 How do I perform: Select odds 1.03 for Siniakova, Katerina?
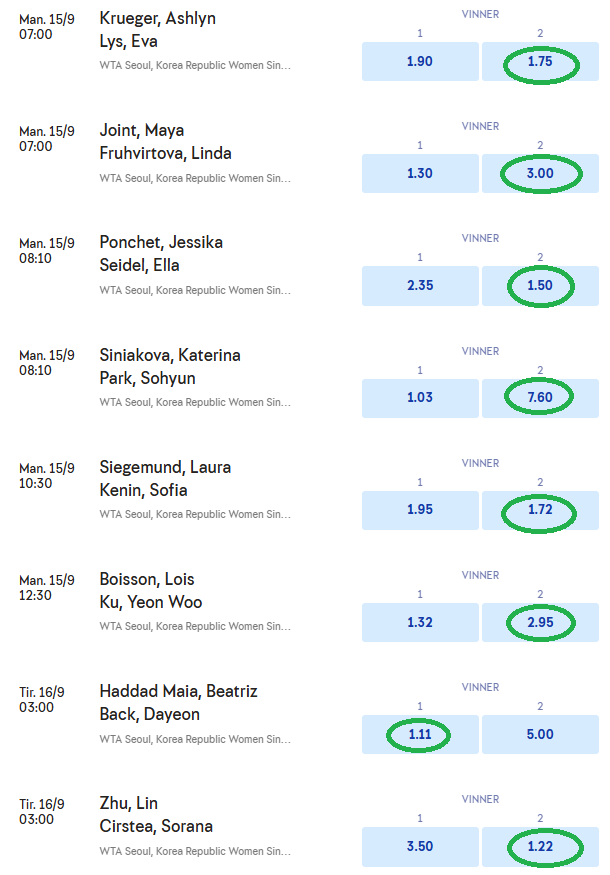click(x=419, y=397)
